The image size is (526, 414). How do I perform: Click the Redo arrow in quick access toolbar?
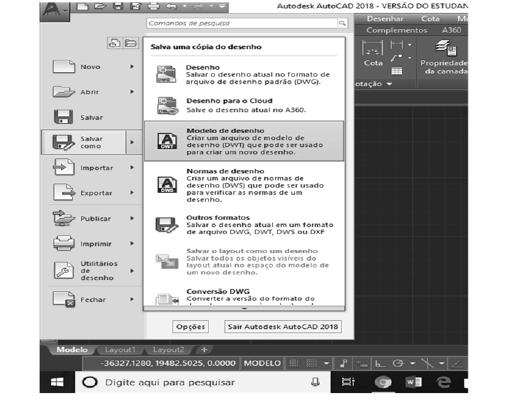coord(198,6)
